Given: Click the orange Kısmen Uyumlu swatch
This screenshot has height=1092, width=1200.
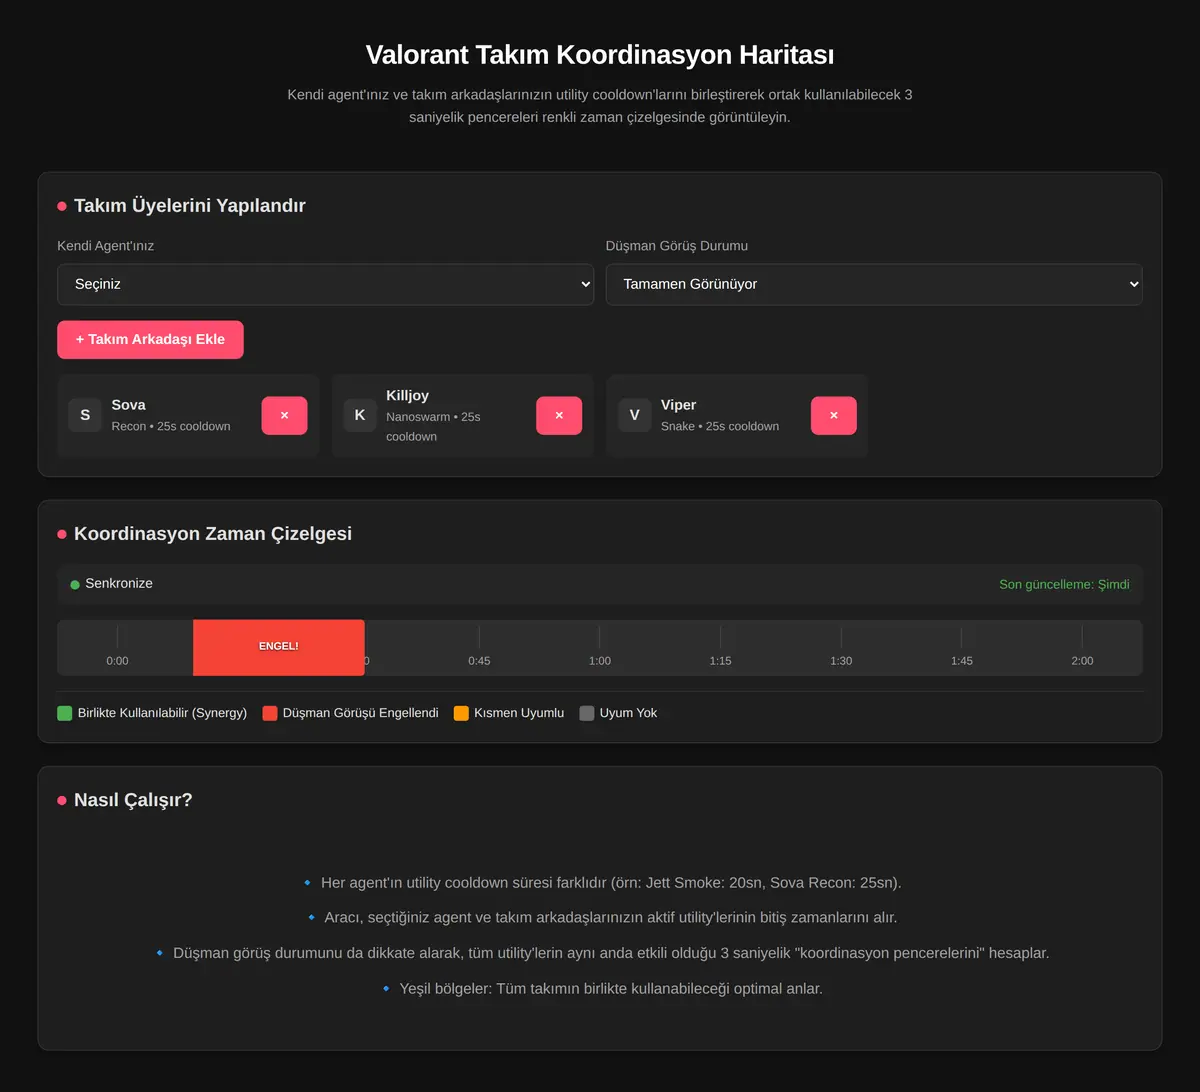Looking at the screenshot, I should pos(461,713).
